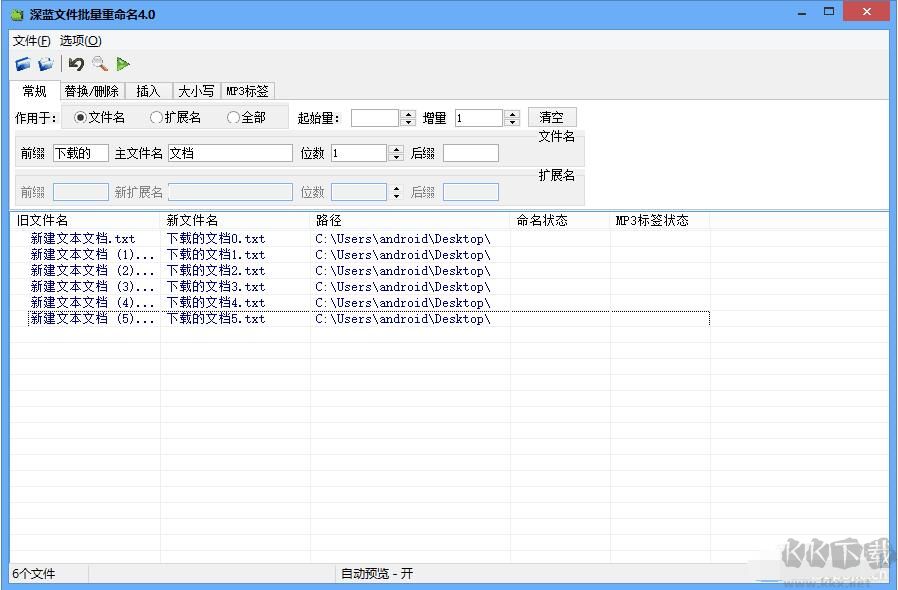Select the 文件名 radio button
898x590 pixels.
click(99, 117)
